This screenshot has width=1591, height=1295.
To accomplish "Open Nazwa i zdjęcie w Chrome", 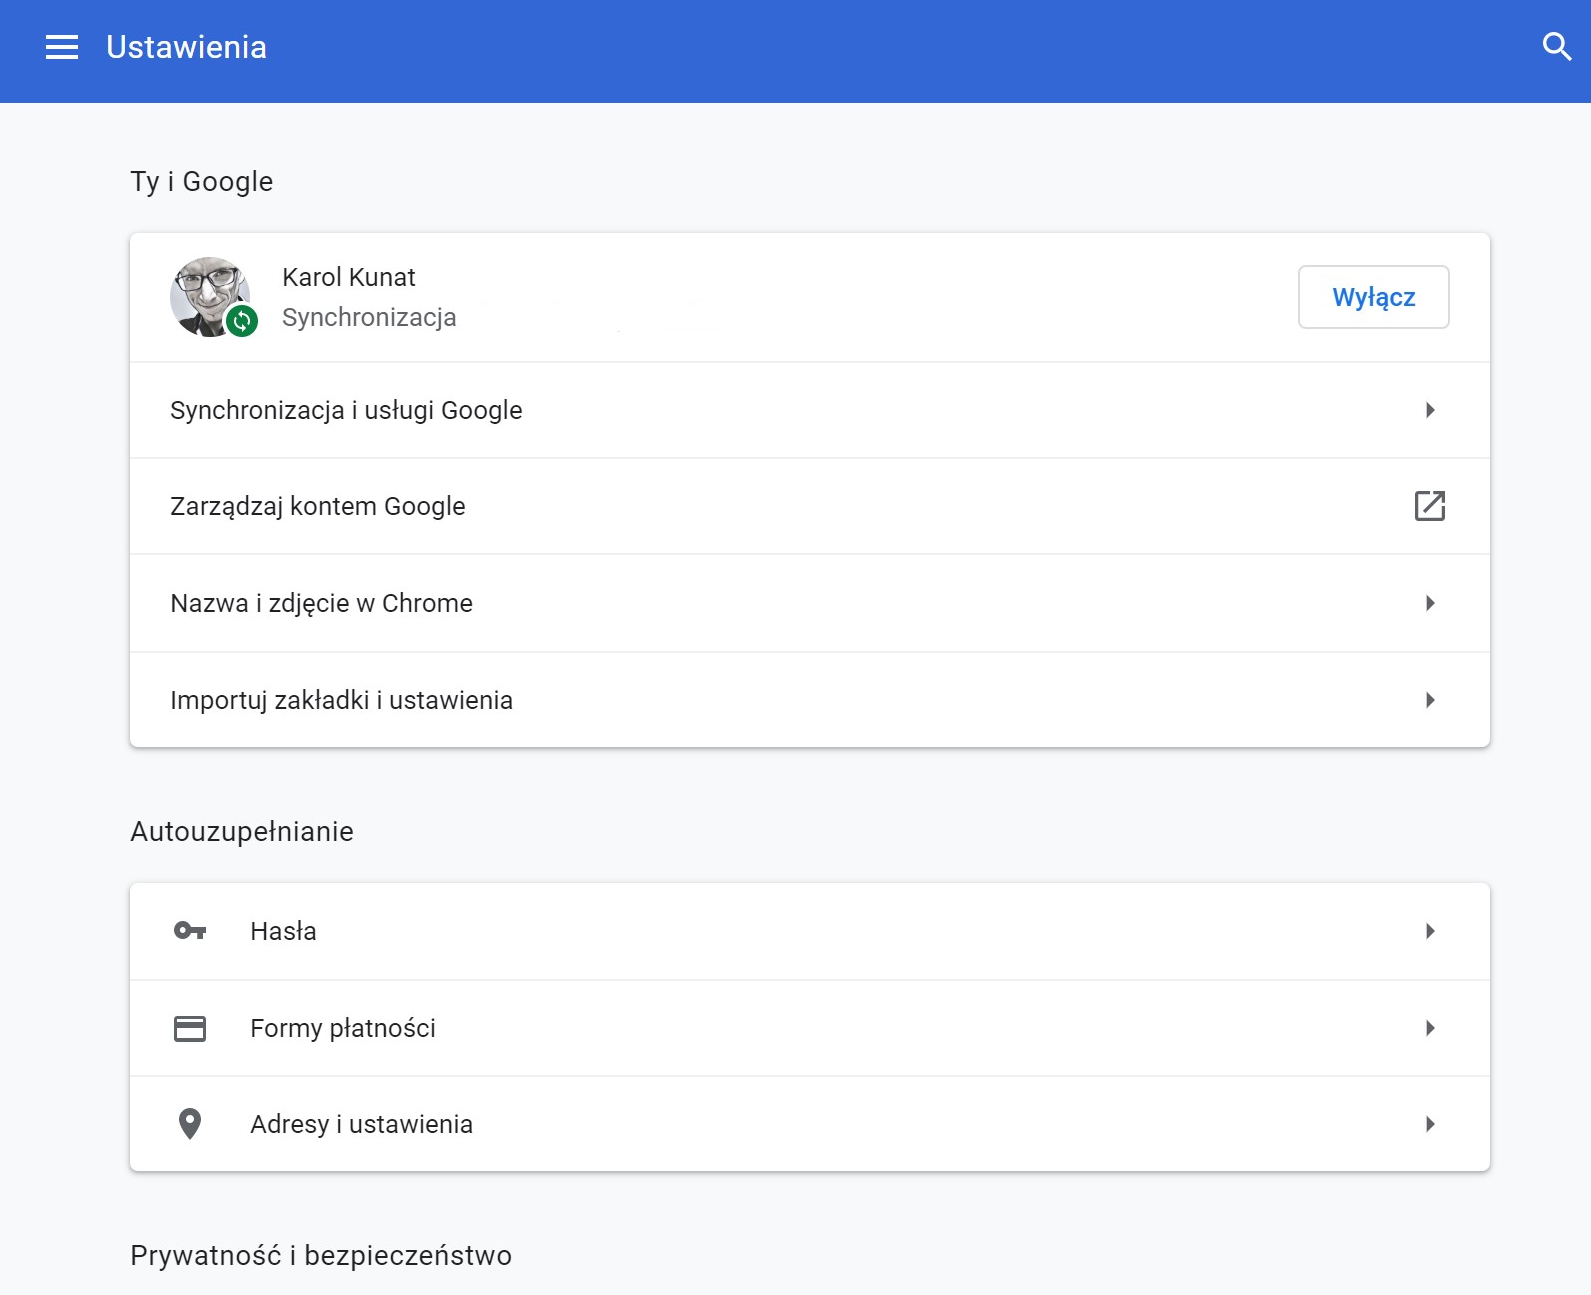I will click(810, 603).
